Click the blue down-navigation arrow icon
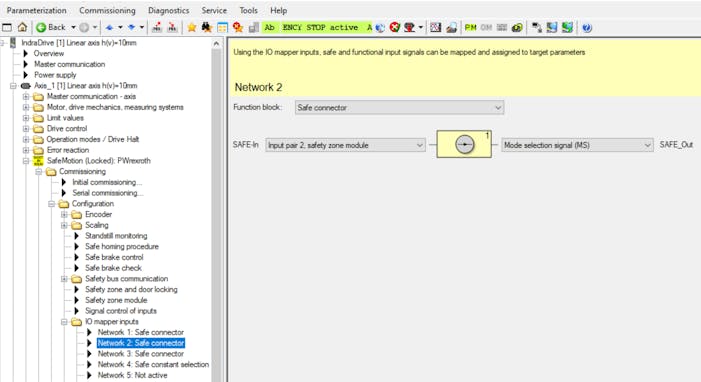This screenshot has width=701, height=382. coord(131,27)
